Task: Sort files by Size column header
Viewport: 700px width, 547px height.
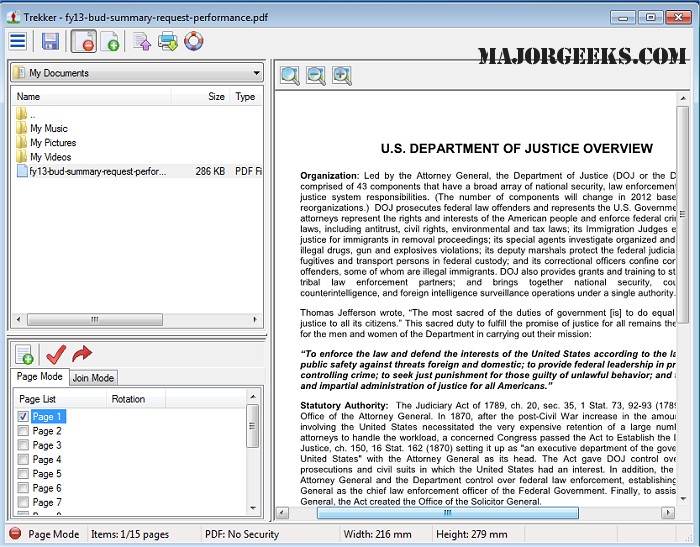Action: coord(200,96)
